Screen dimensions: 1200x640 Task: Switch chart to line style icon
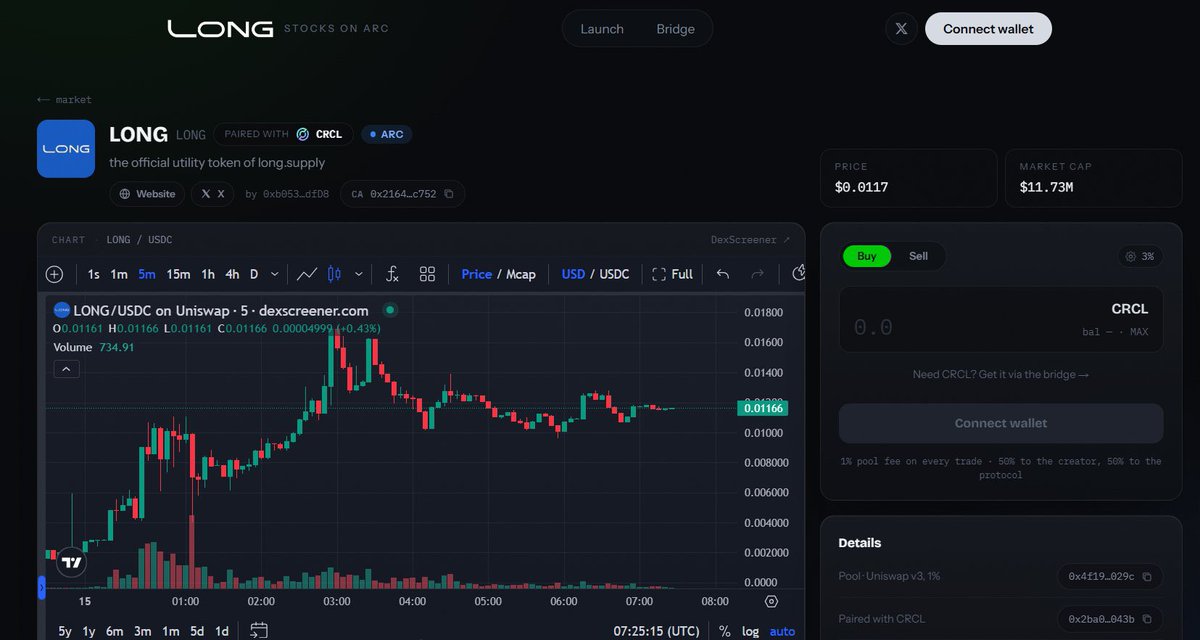click(307, 274)
